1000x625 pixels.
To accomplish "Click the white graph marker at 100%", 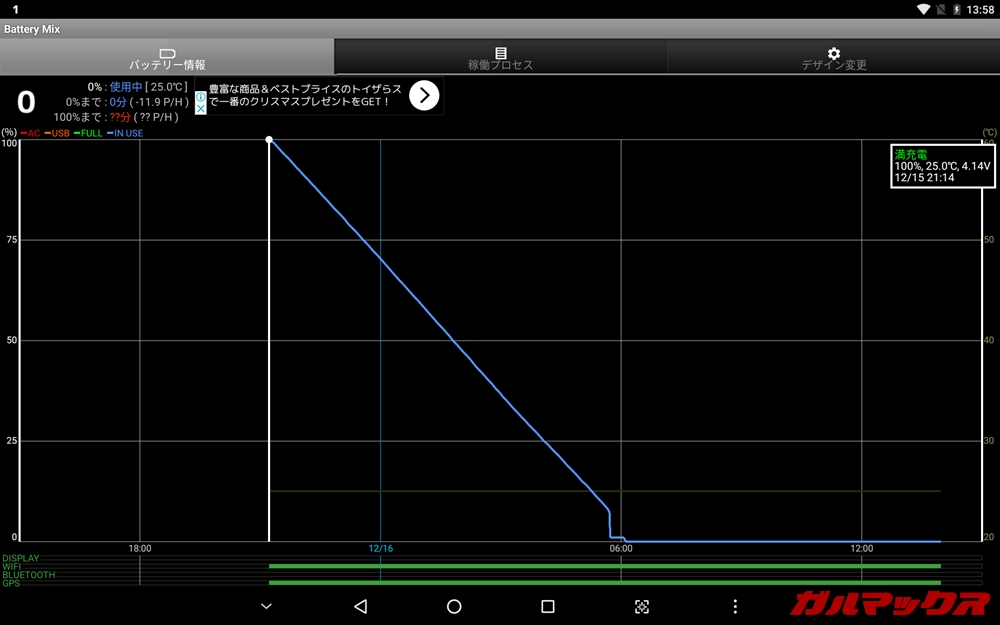I will tap(269, 140).
